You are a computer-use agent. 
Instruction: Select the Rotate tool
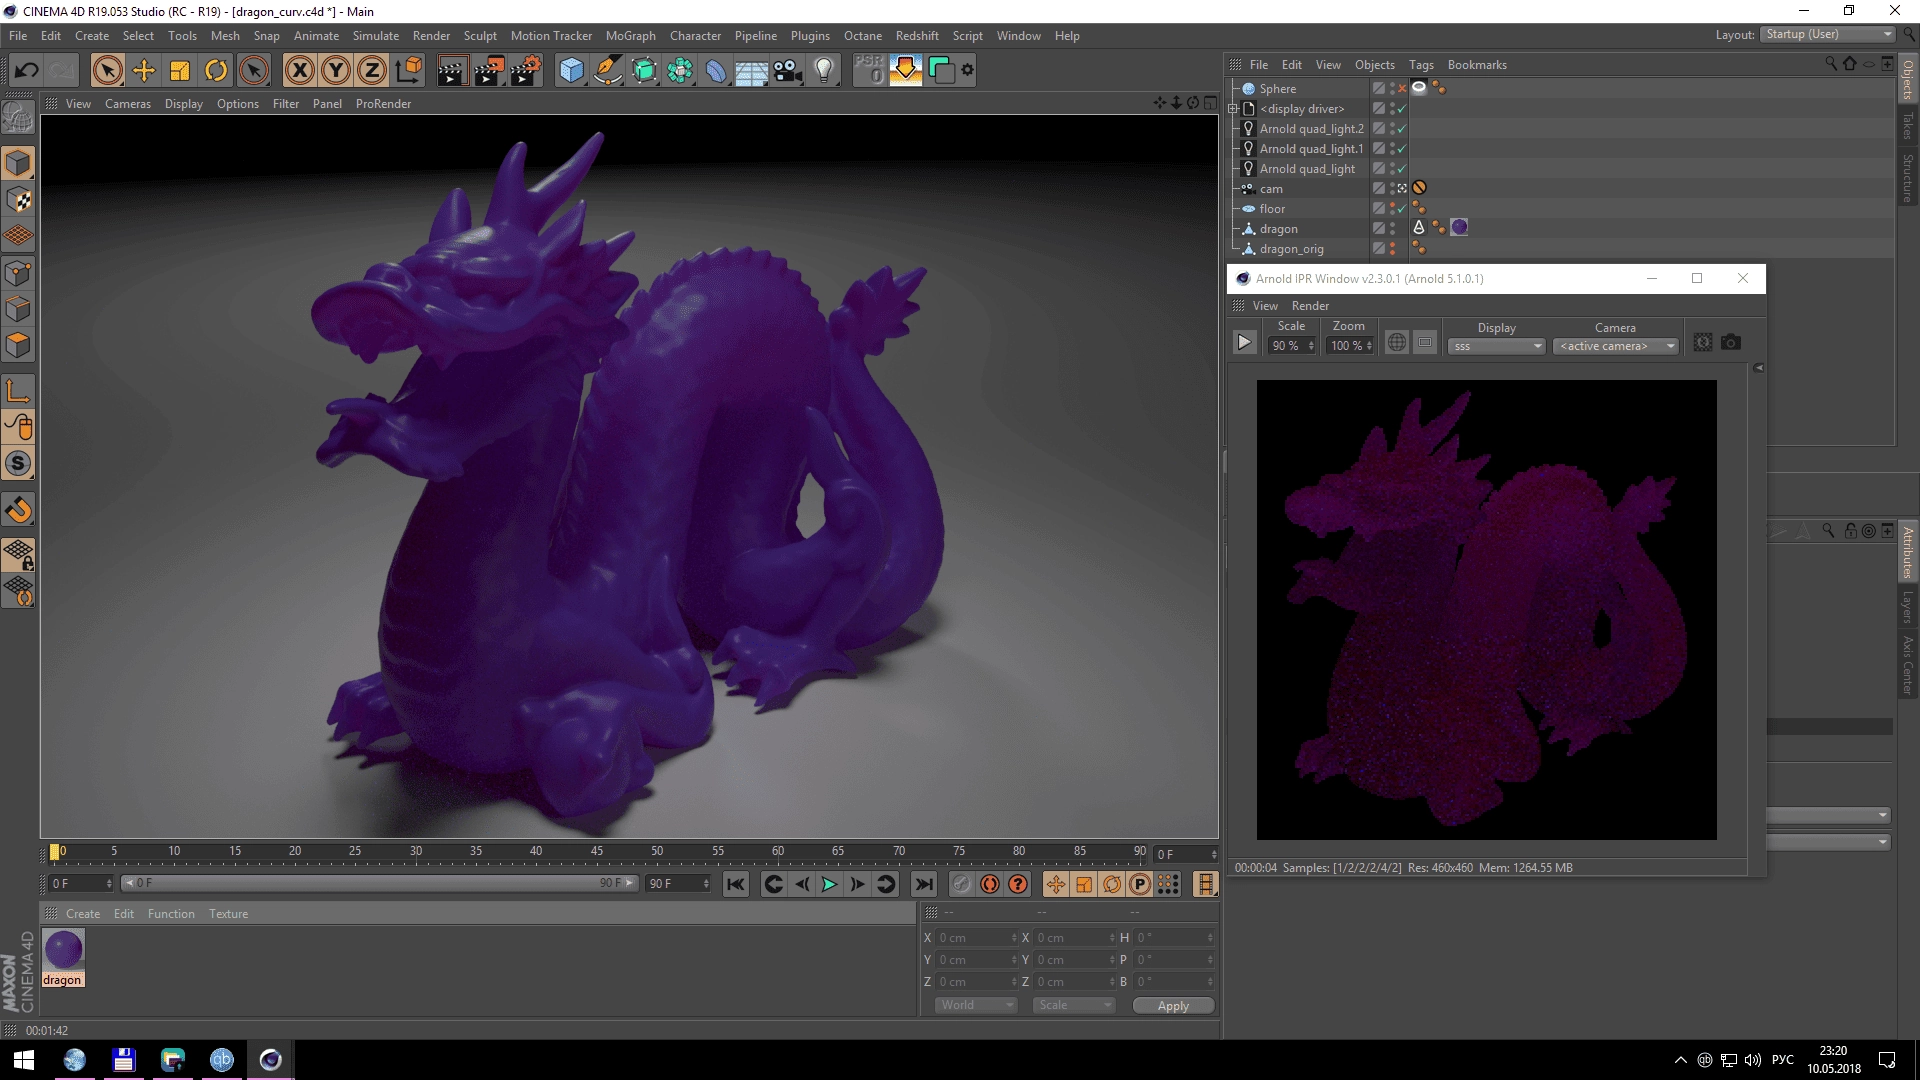(x=216, y=70)
